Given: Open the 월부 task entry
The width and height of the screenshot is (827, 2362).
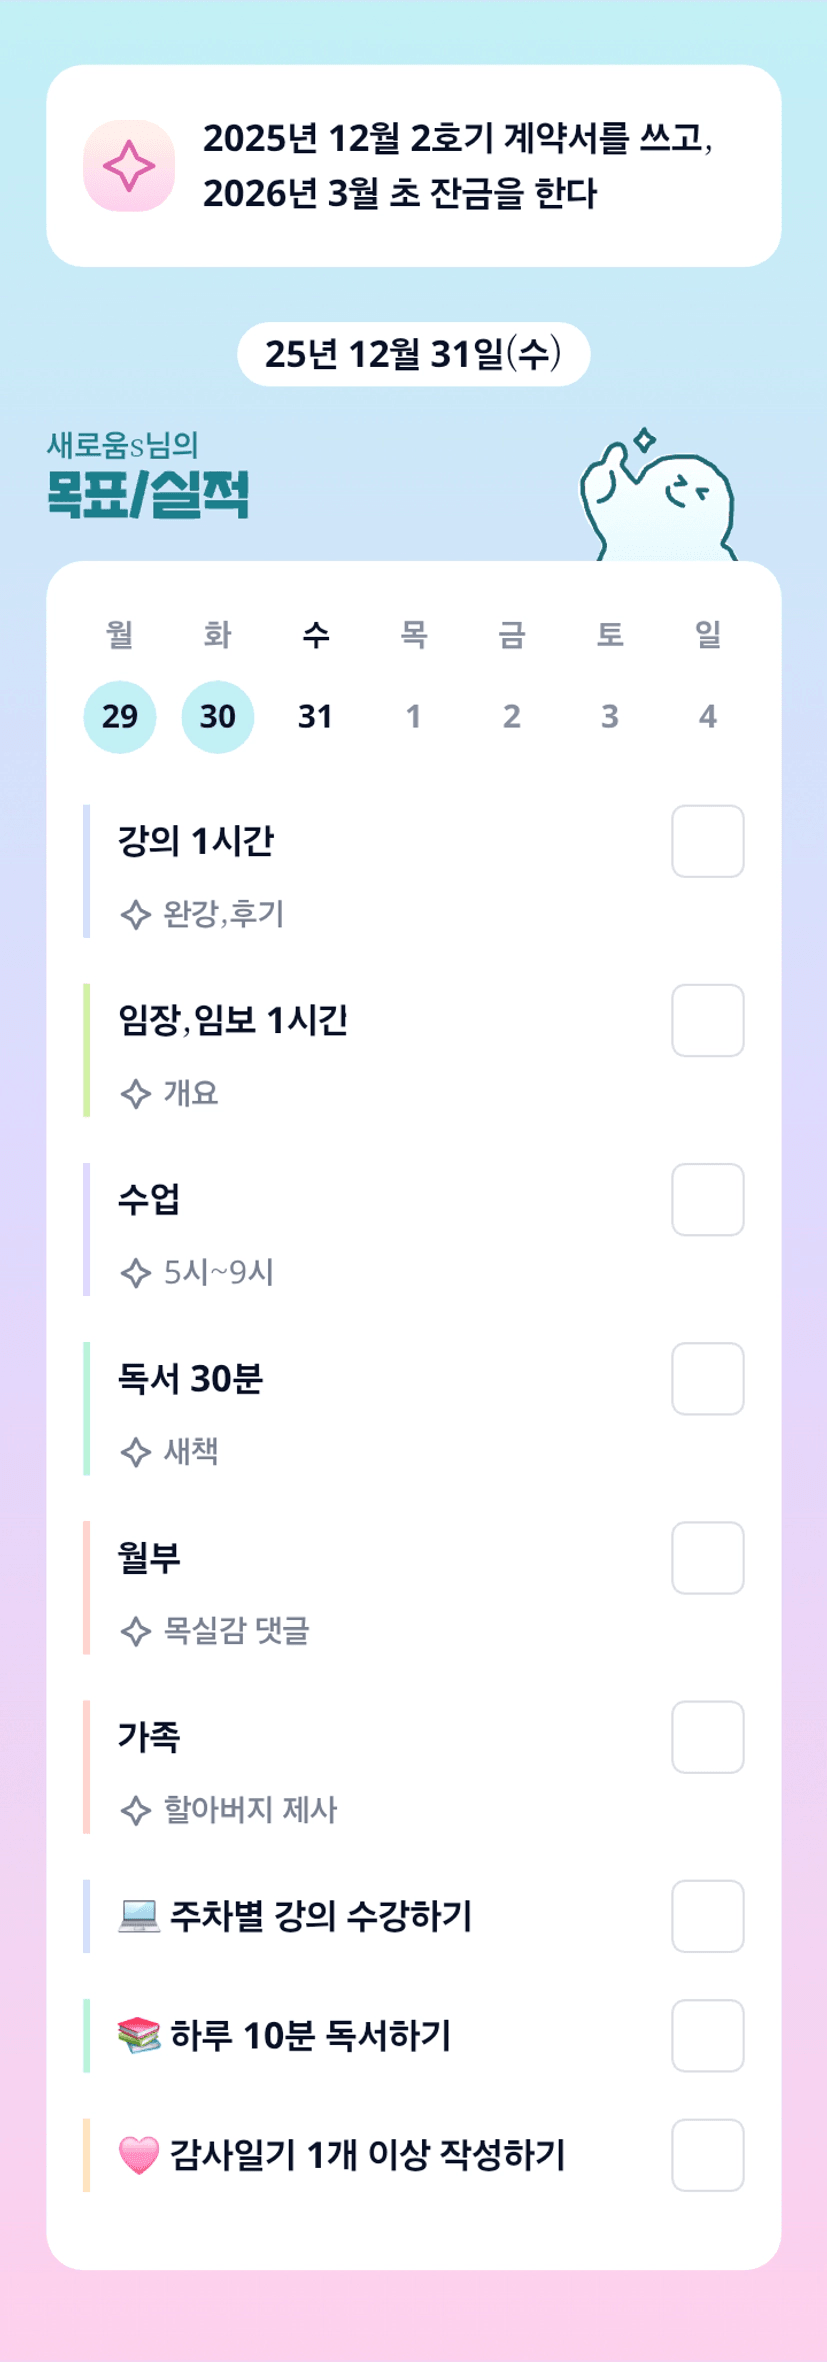Looking at the screenshot, I should tap(150, 1558).
